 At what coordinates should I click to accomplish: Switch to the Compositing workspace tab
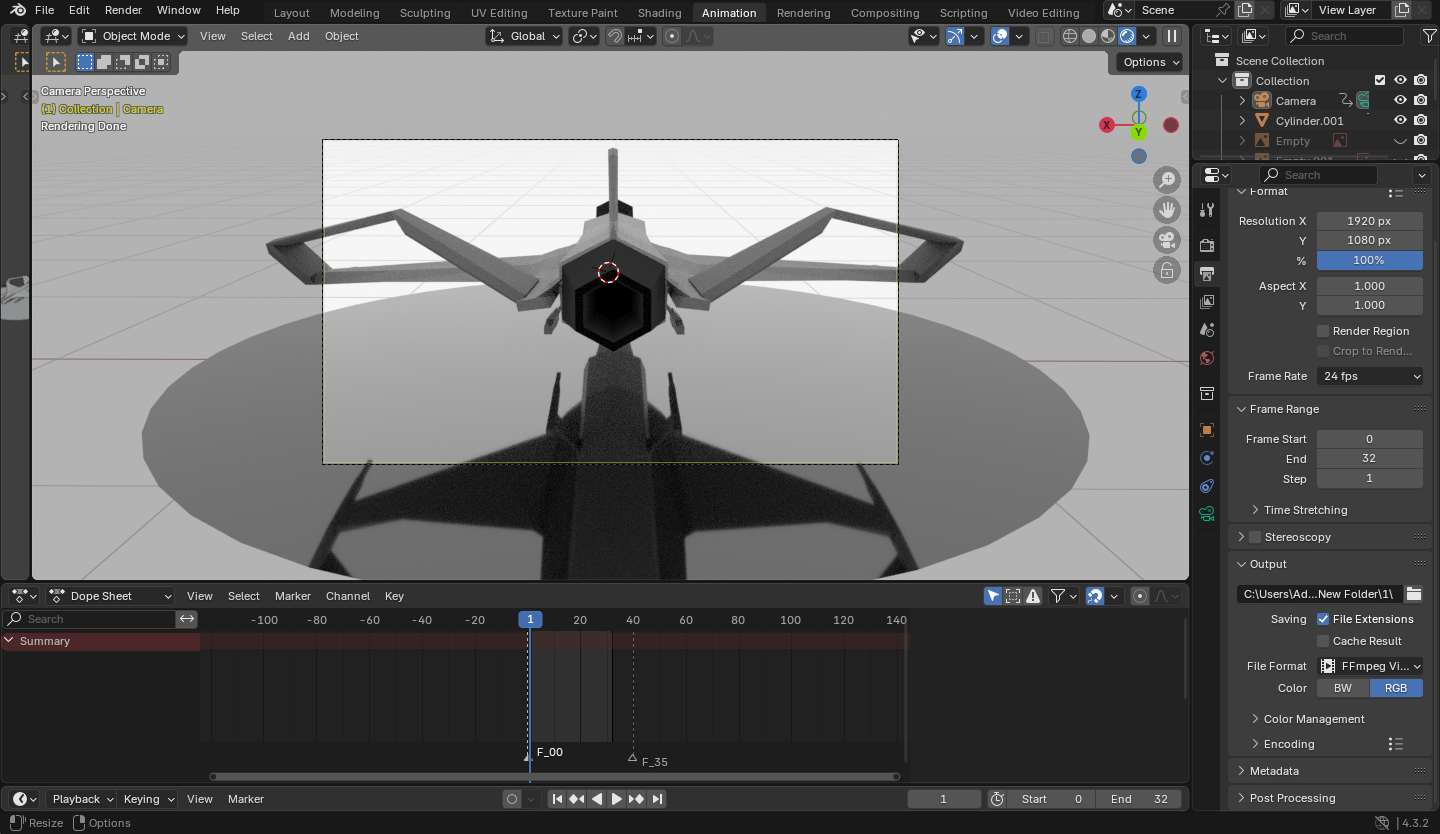pos(885,13)
